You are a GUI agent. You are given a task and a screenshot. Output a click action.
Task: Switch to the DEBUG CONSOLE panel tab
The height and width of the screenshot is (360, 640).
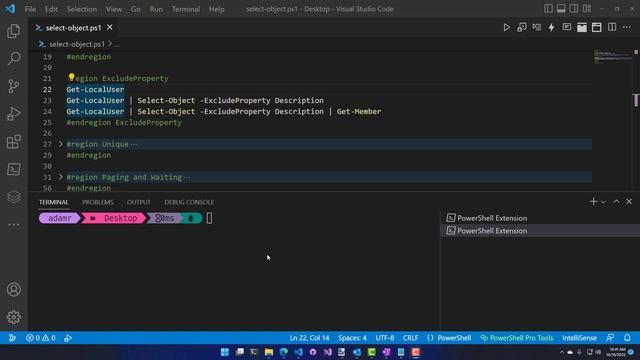click(x=189, y=202)
